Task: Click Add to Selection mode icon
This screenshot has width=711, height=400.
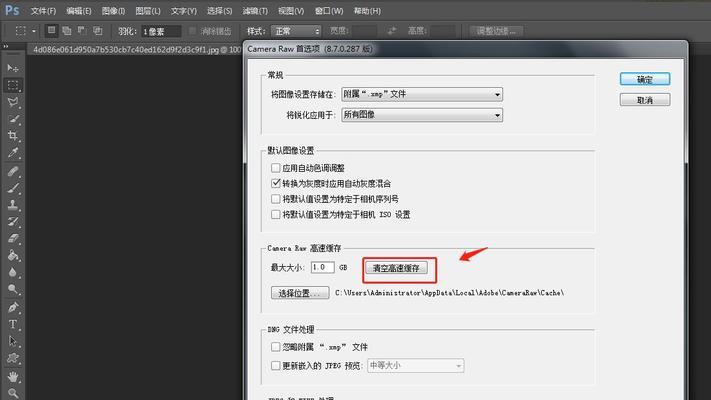Action: [x=67, y=31]
